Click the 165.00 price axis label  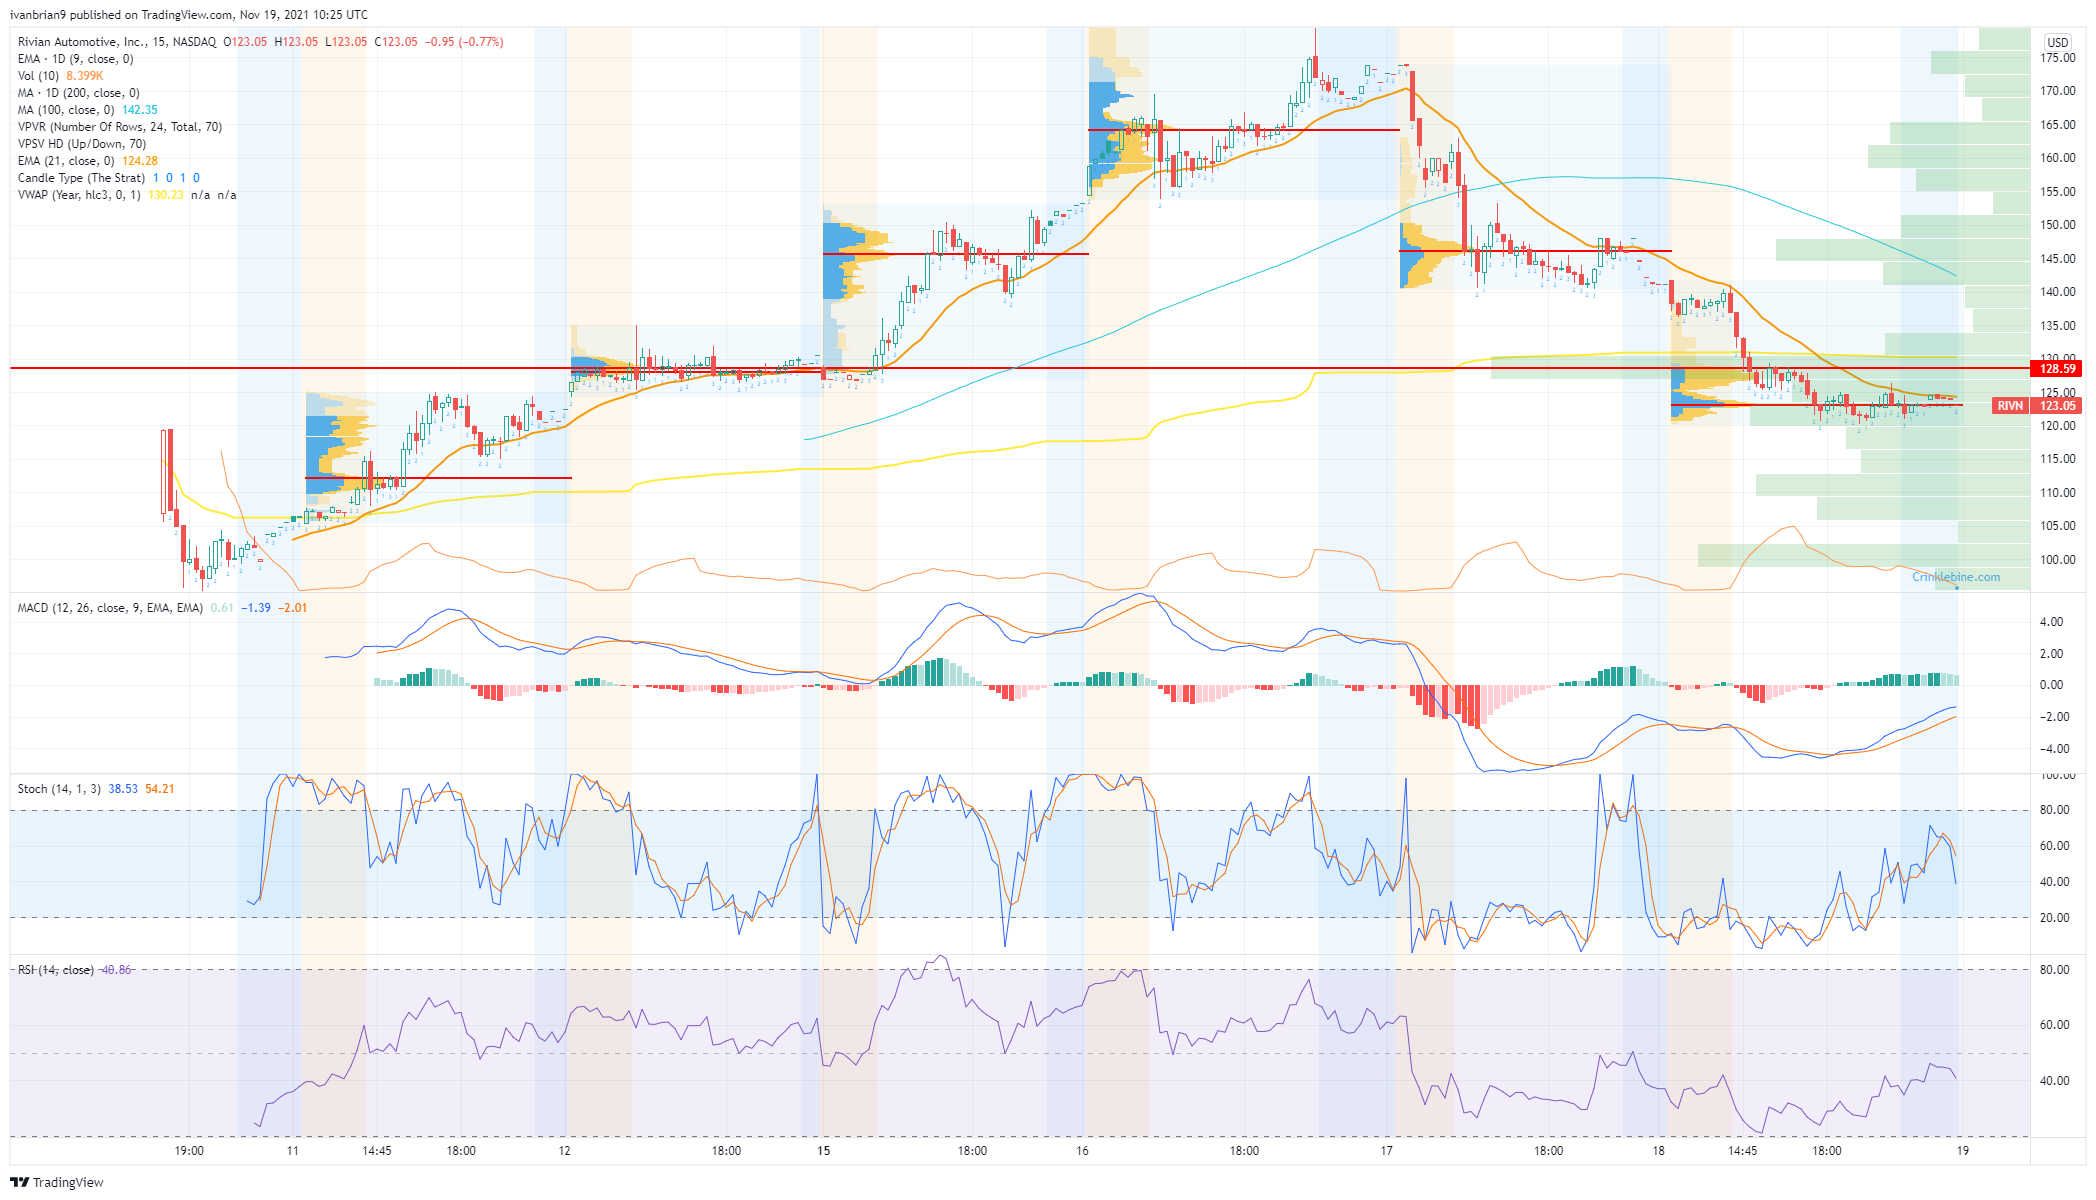(2058, 125)
